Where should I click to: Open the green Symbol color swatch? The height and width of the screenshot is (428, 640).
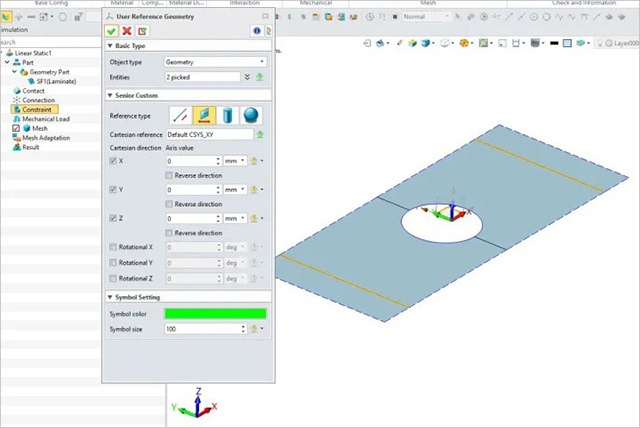215,314
